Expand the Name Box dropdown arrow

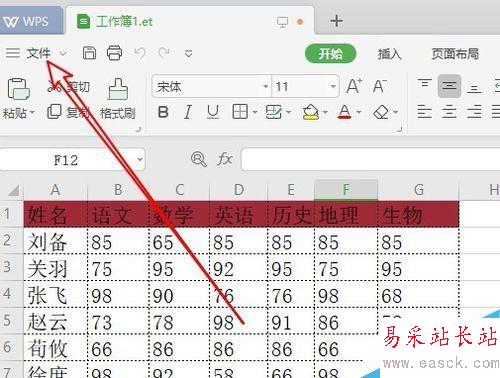tap(140, 159)
